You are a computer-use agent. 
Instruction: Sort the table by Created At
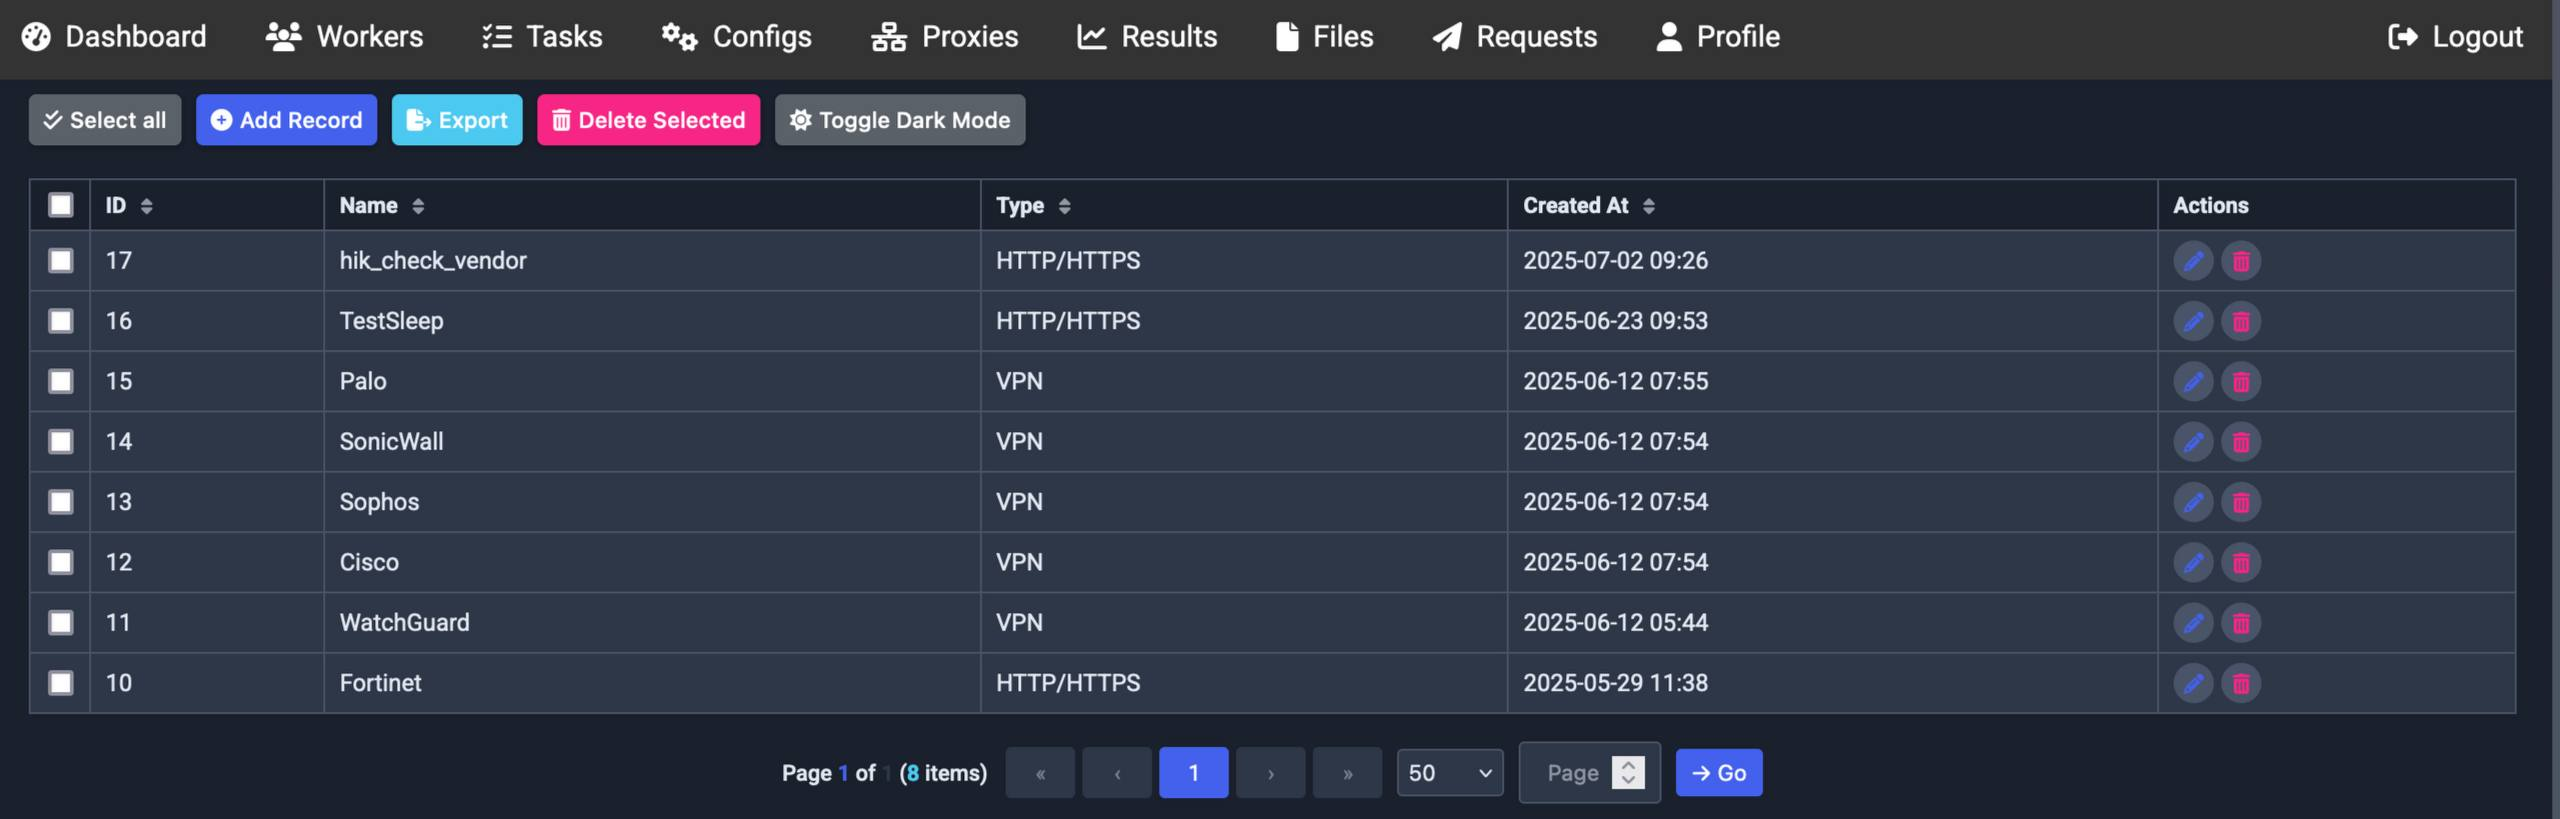(1588, 205)
